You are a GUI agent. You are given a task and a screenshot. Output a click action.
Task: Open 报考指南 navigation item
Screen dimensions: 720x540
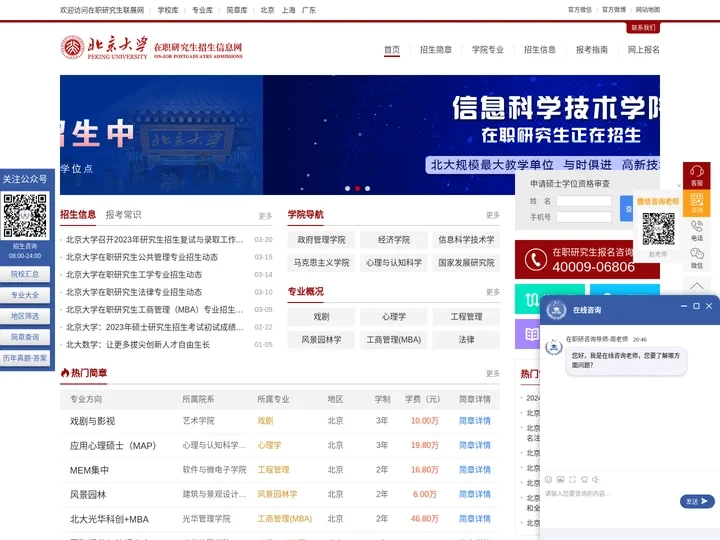(x=591, y=50)
